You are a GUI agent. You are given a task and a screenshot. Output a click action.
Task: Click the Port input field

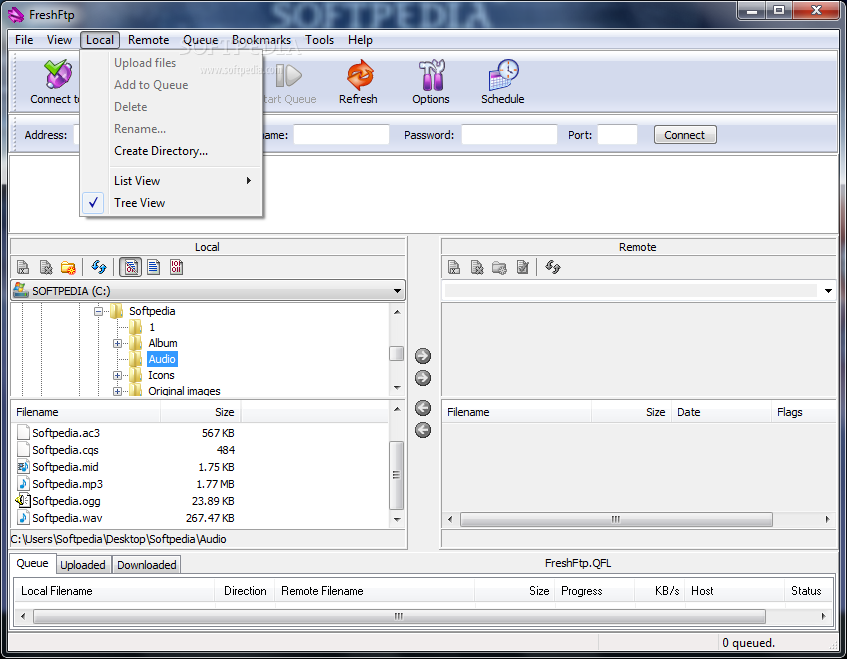pyautogui.click(x=617, y=135)
